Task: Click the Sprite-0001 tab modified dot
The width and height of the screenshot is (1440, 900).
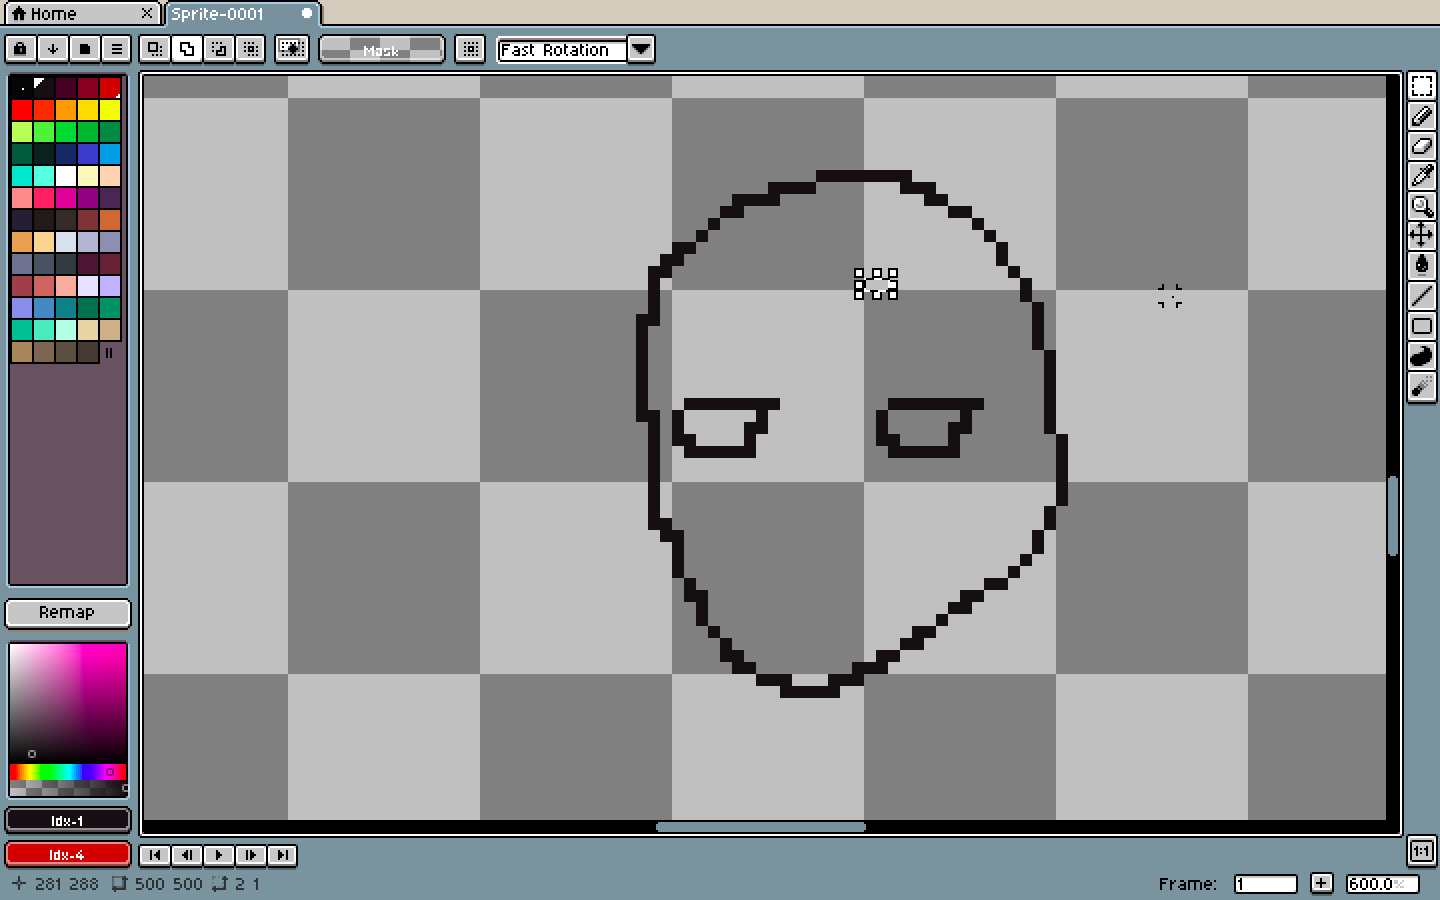Action: (307, 14)
